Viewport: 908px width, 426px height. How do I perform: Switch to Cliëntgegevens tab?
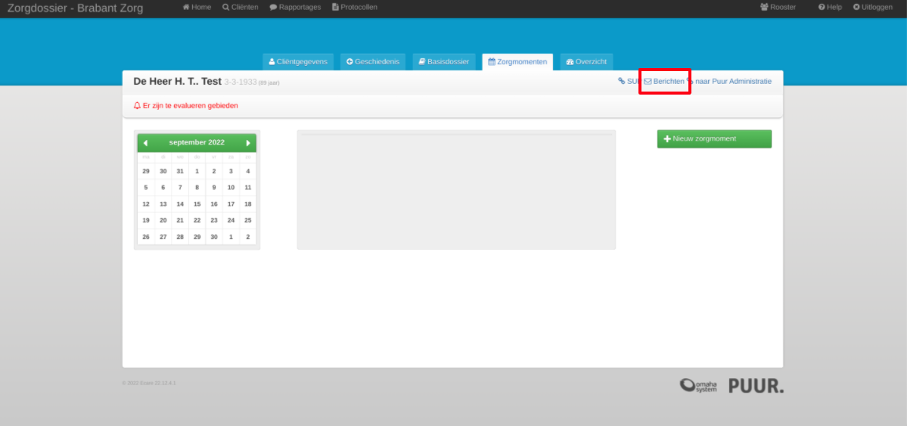click(298, 62)
